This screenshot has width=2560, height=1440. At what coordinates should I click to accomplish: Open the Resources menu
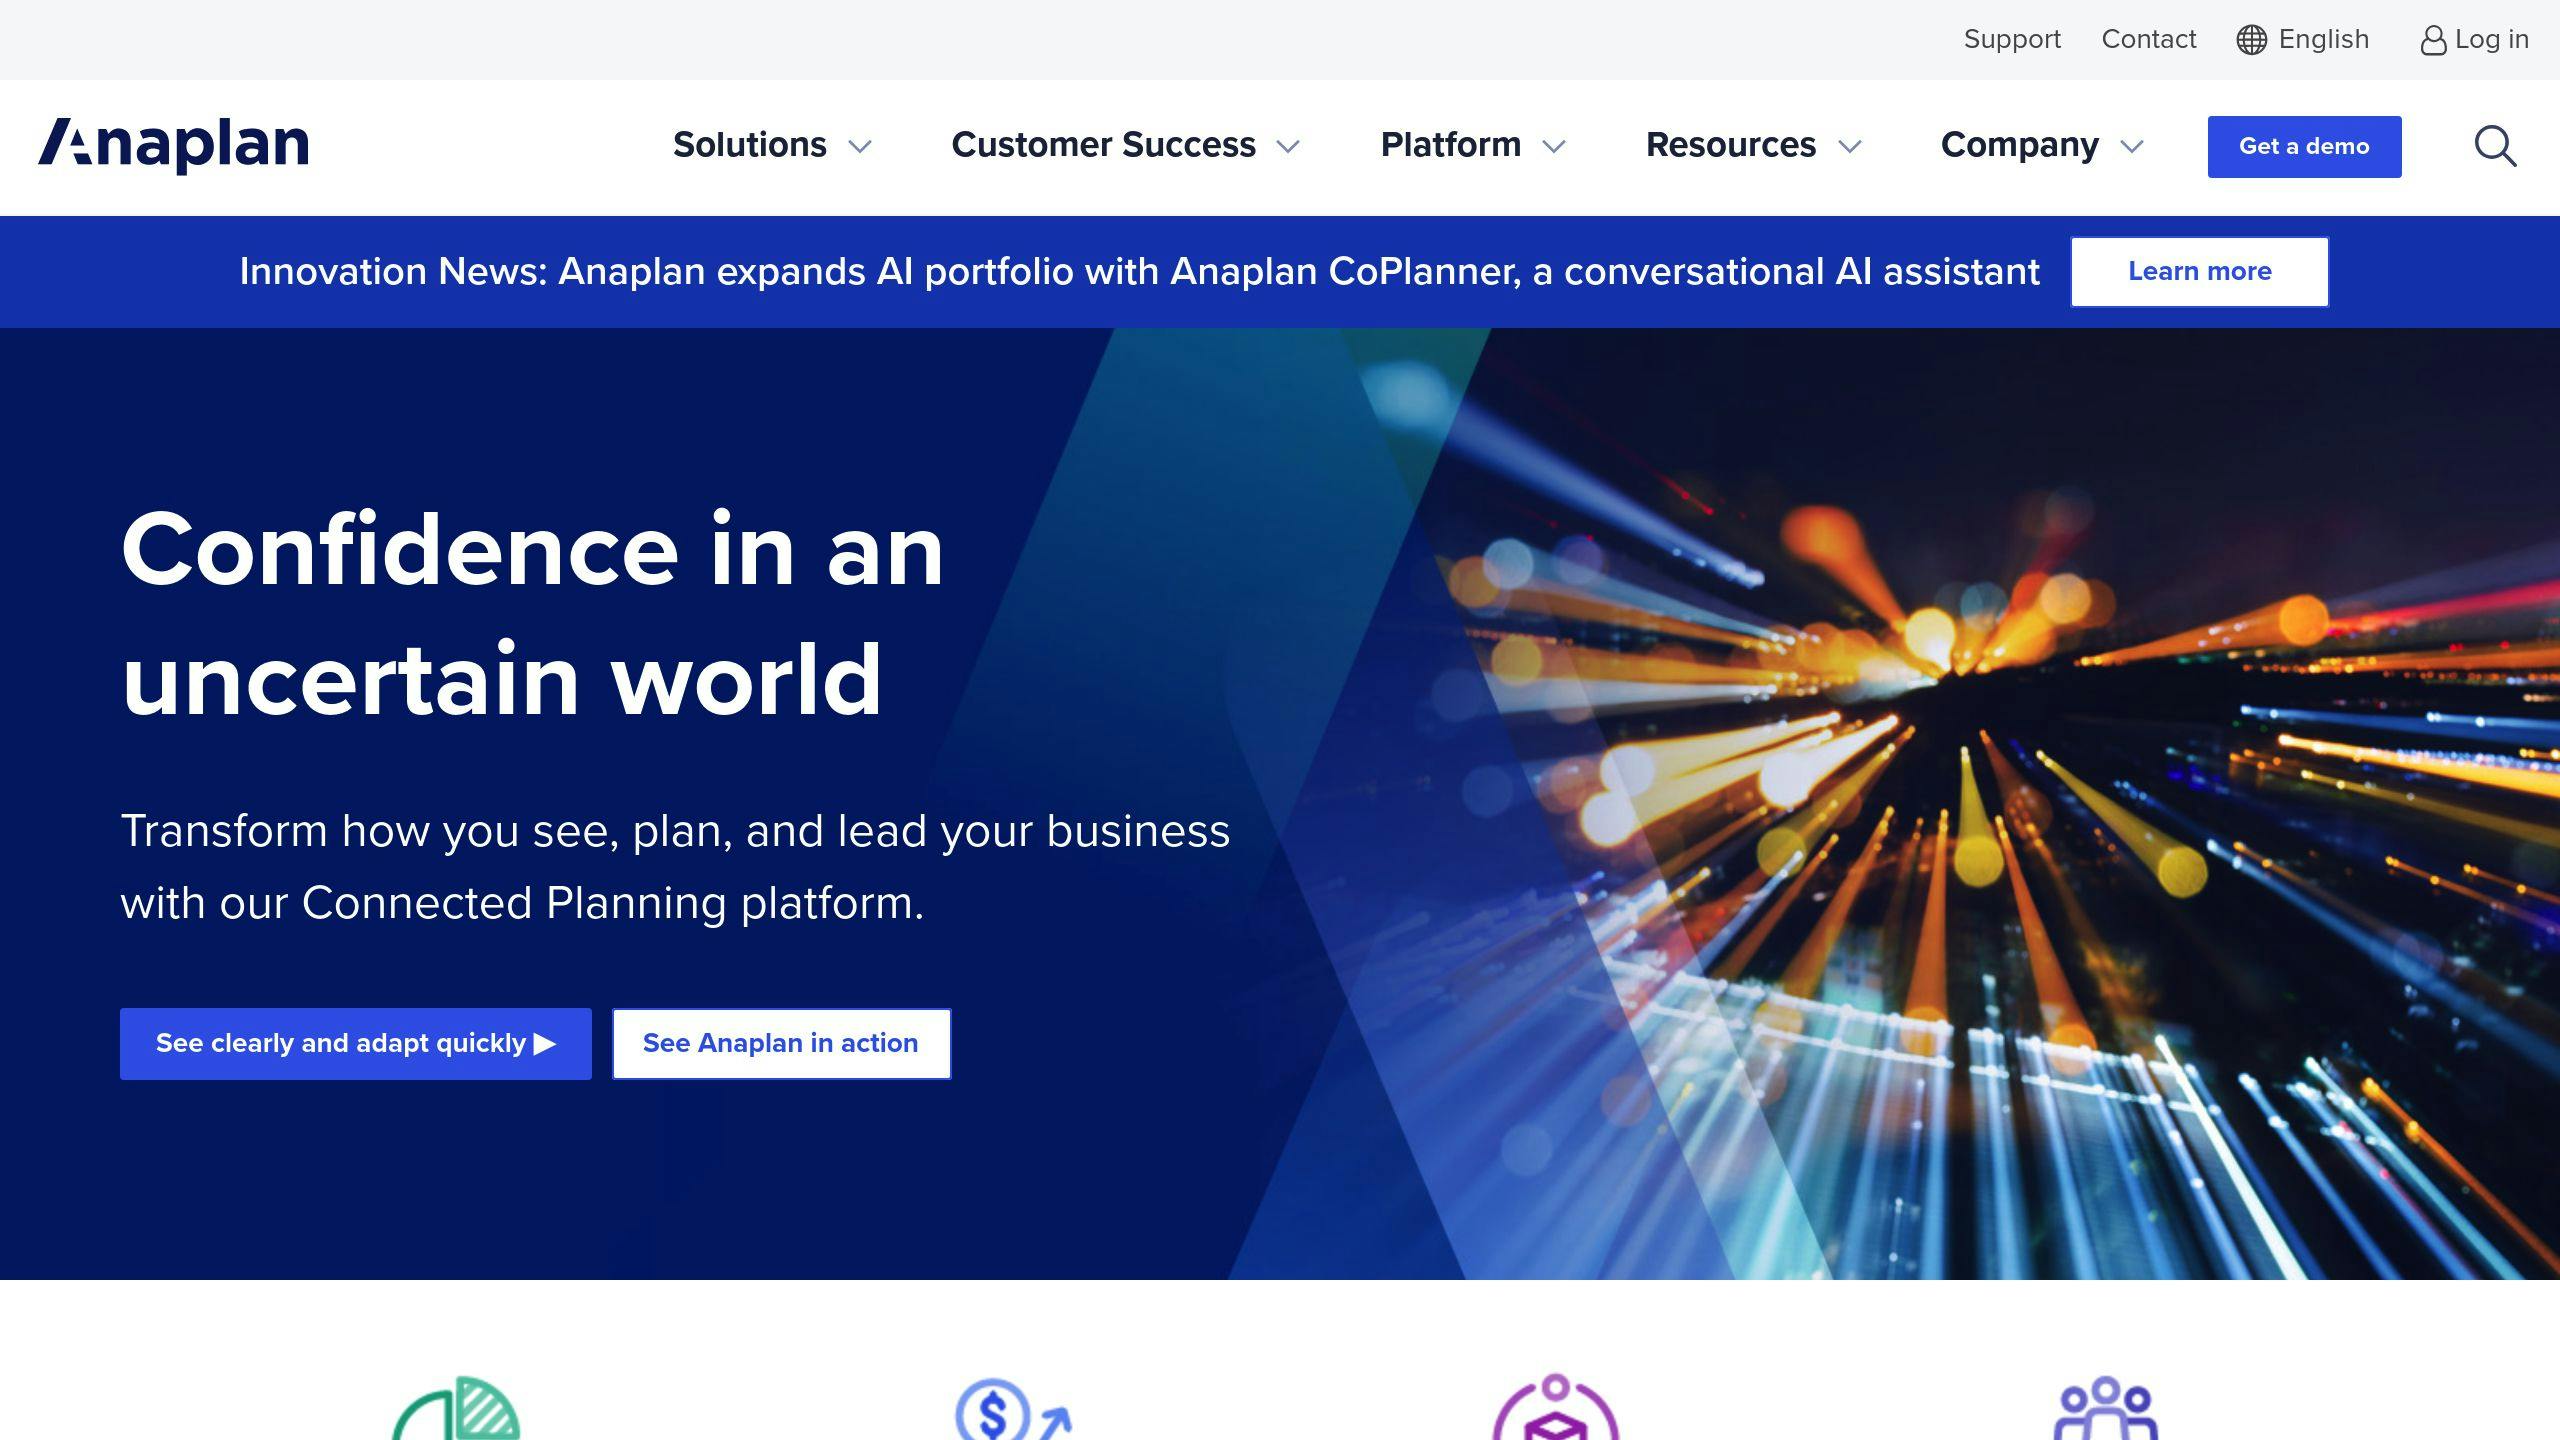click(1731, 145)
